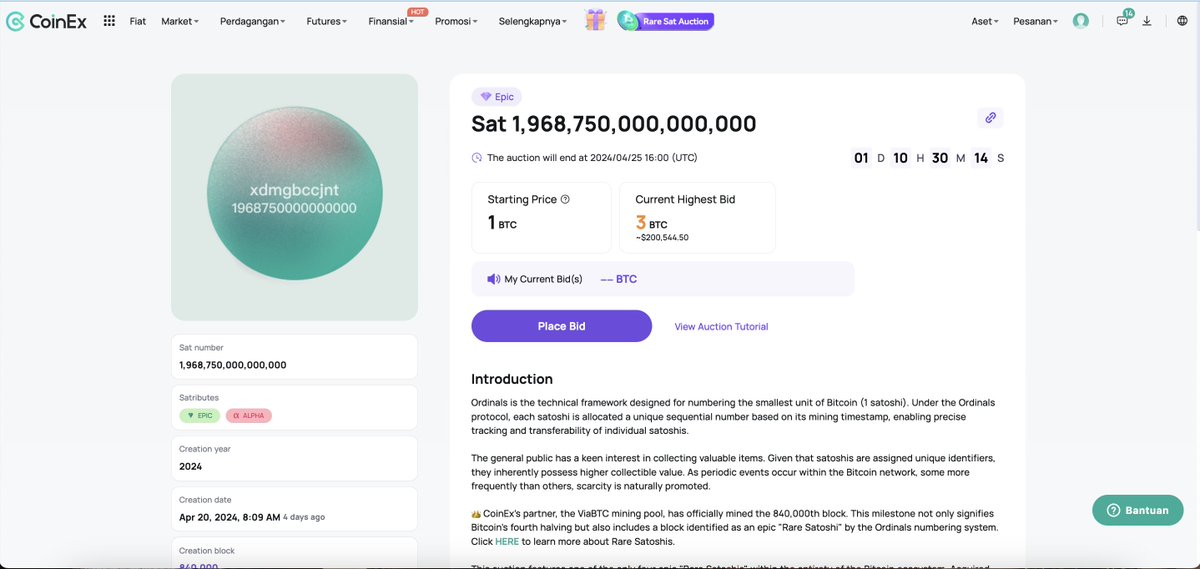Click the Sat number value 1,968,750,000,000,000
The image size is (1200, 569).
(233, 365)
